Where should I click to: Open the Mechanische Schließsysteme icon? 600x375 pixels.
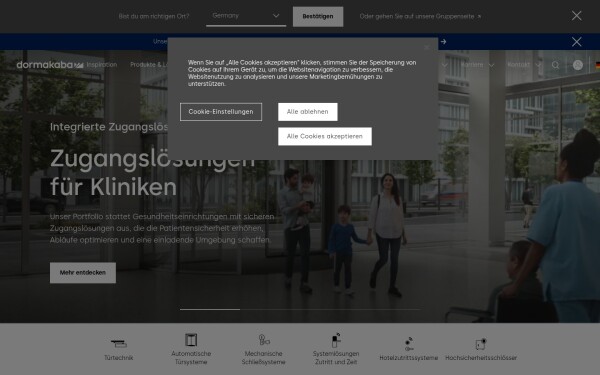(264, 340)
